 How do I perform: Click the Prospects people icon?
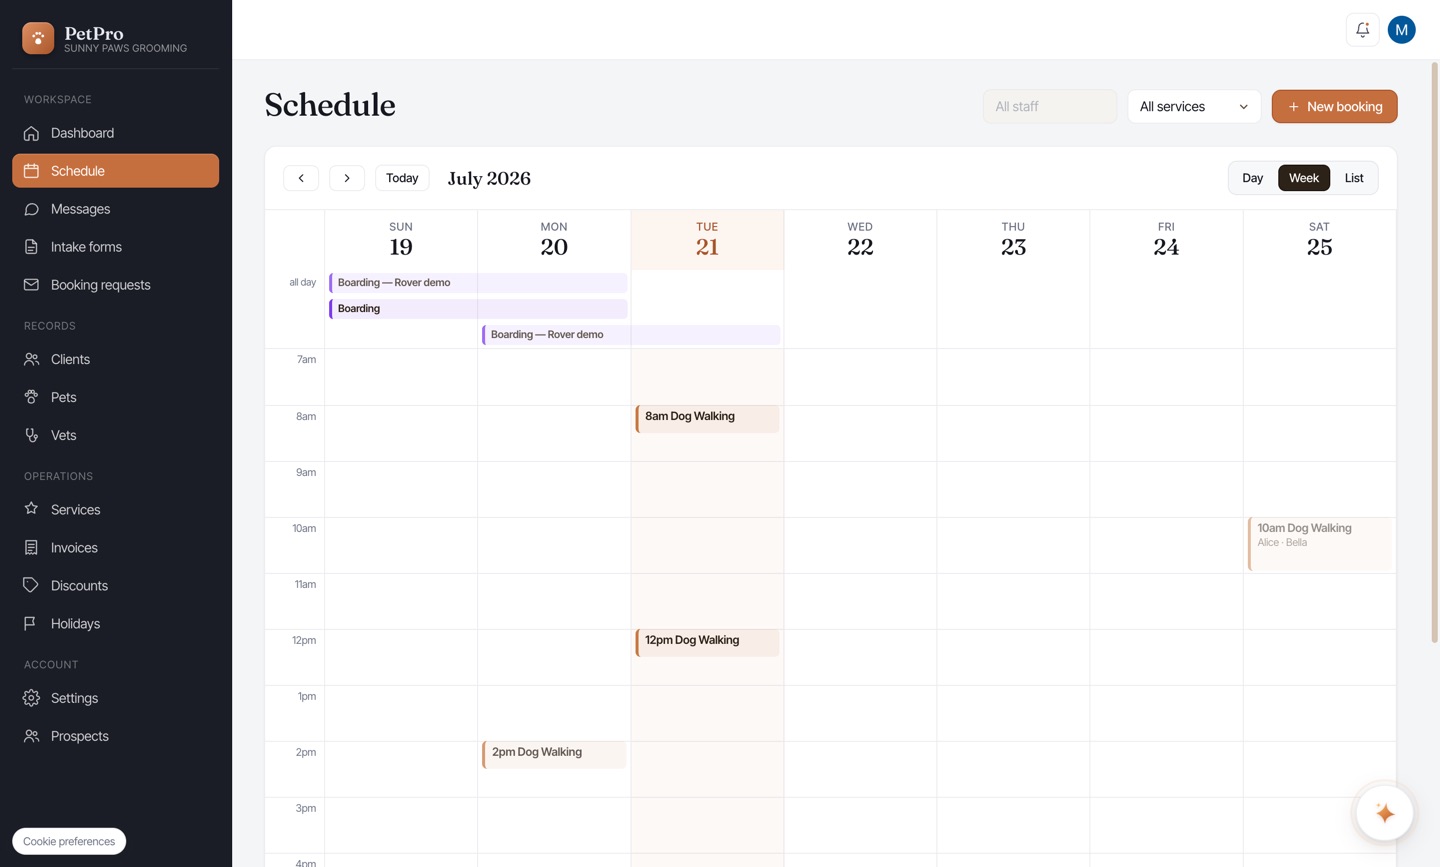(x=31, y=736)
